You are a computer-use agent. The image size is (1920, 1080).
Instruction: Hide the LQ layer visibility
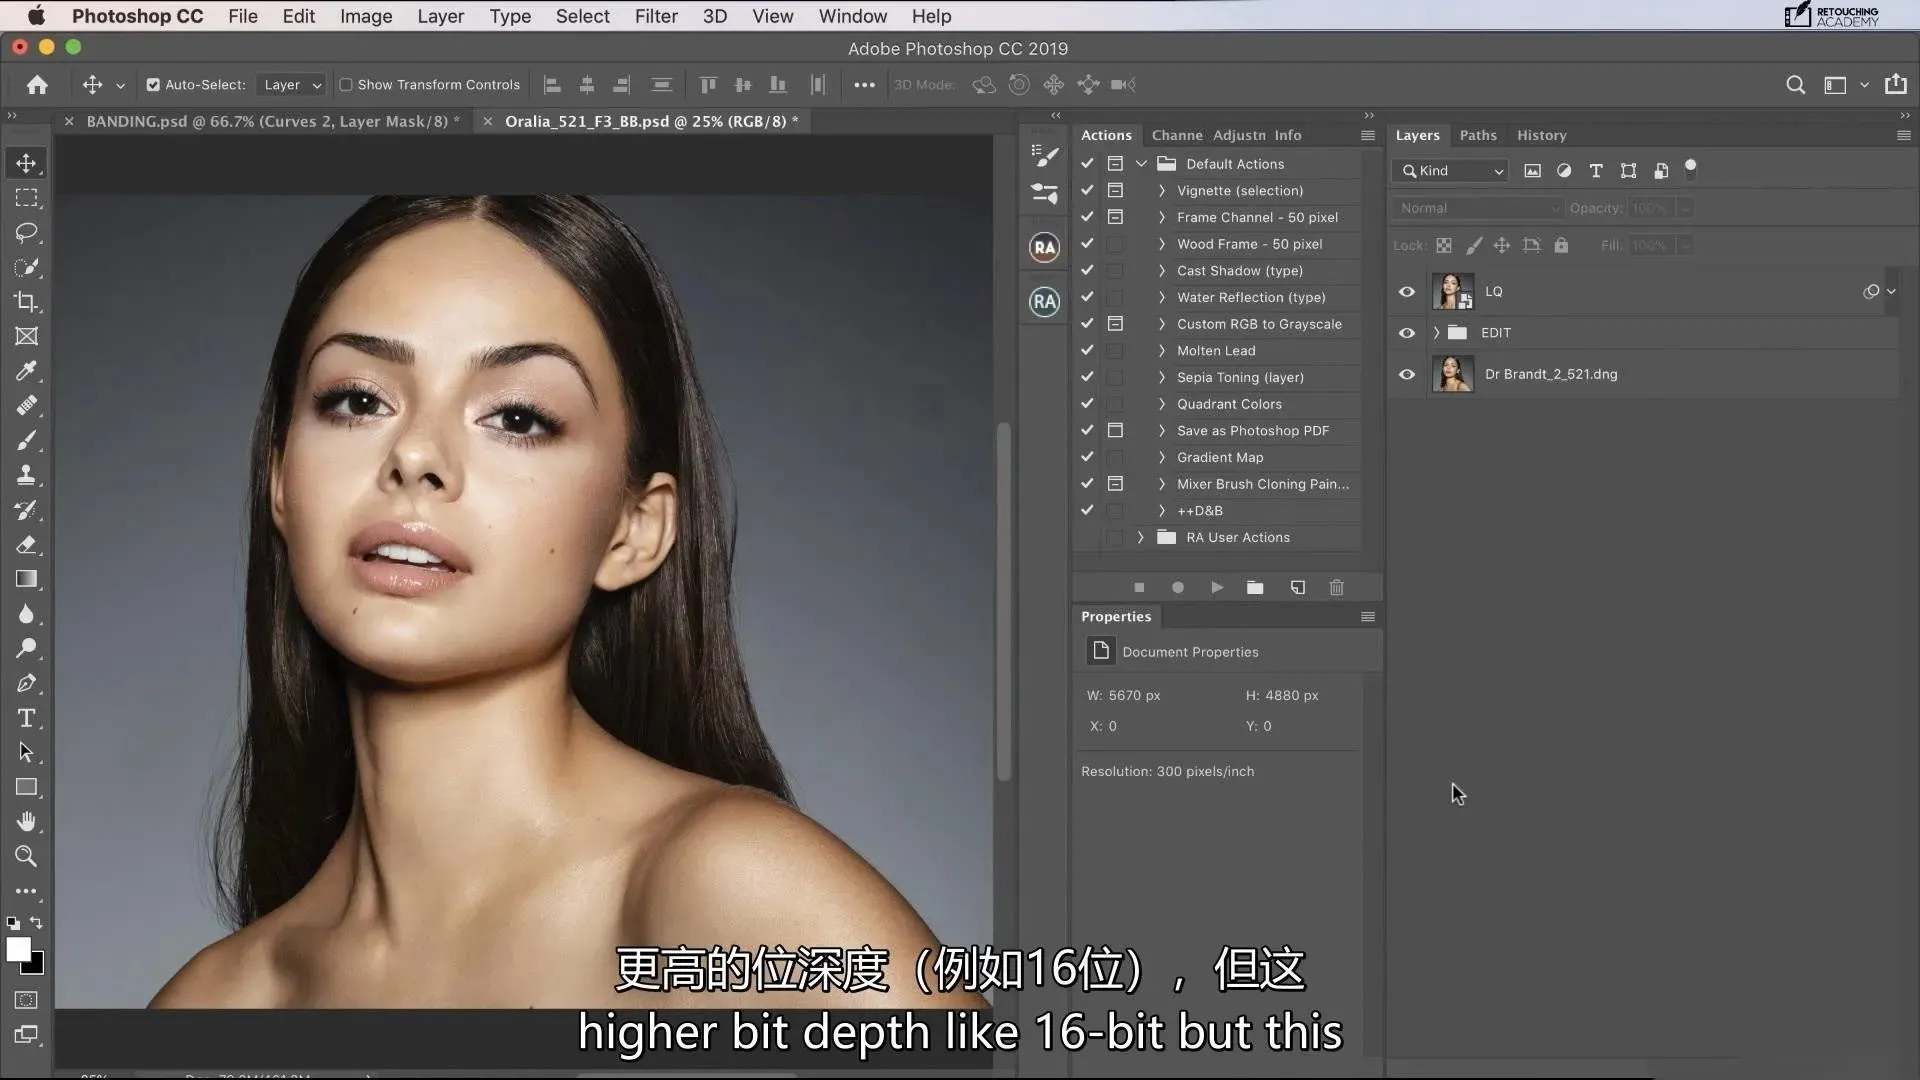pos(1406,292)
